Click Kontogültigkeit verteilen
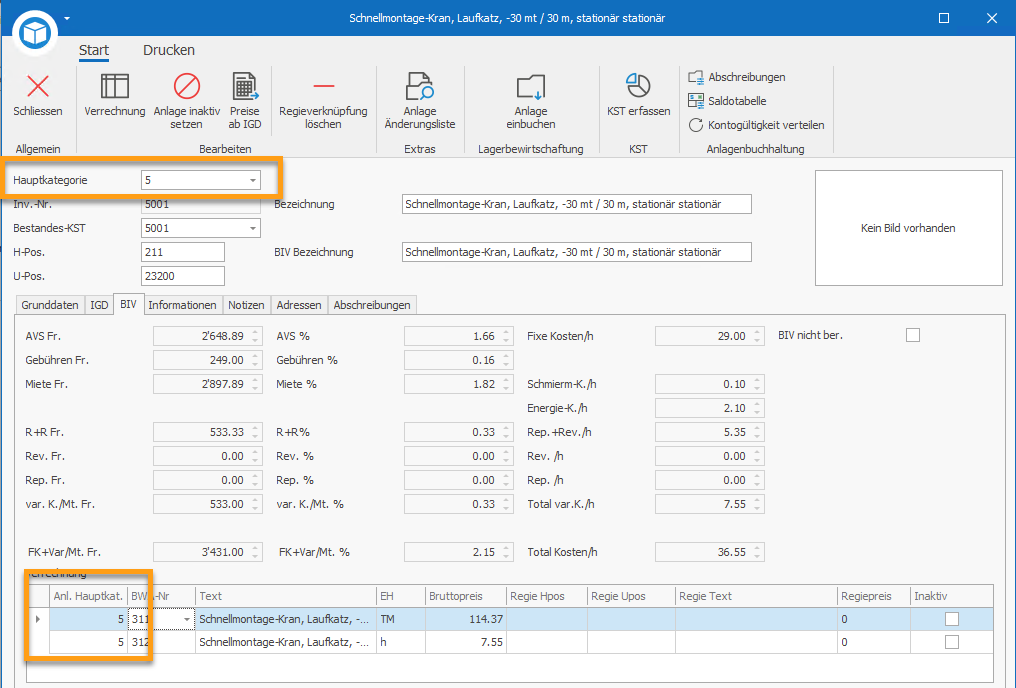1016x688 pixels. click(x=757, y=125)
